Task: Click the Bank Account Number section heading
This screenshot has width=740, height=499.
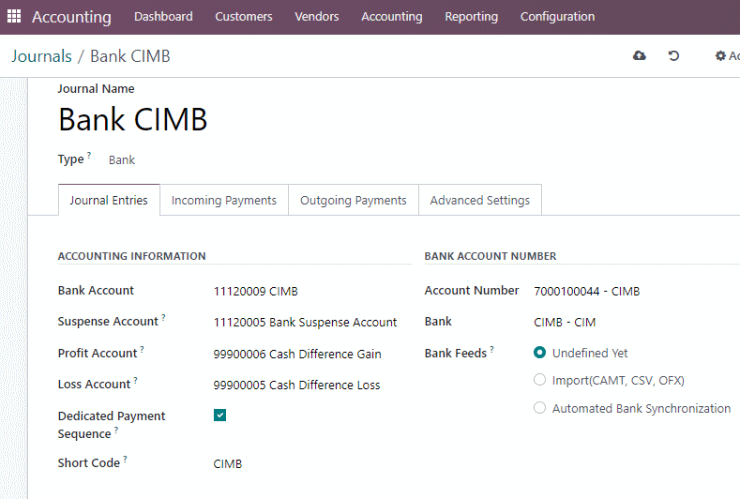Action: 490,256
